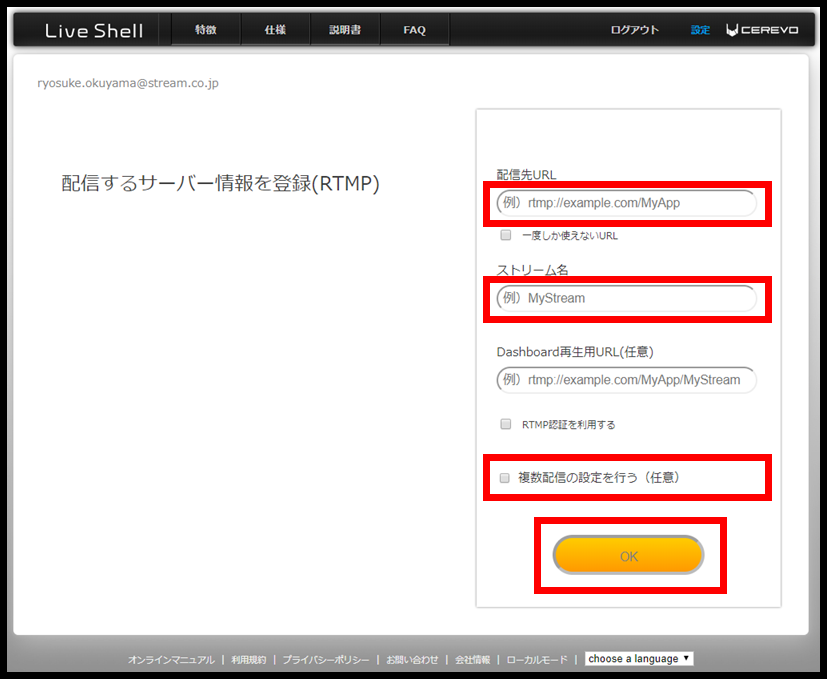Viewport: 827px width, 679px height.
Task: Enable RTMP認証を利用する option
Action: 505,424
